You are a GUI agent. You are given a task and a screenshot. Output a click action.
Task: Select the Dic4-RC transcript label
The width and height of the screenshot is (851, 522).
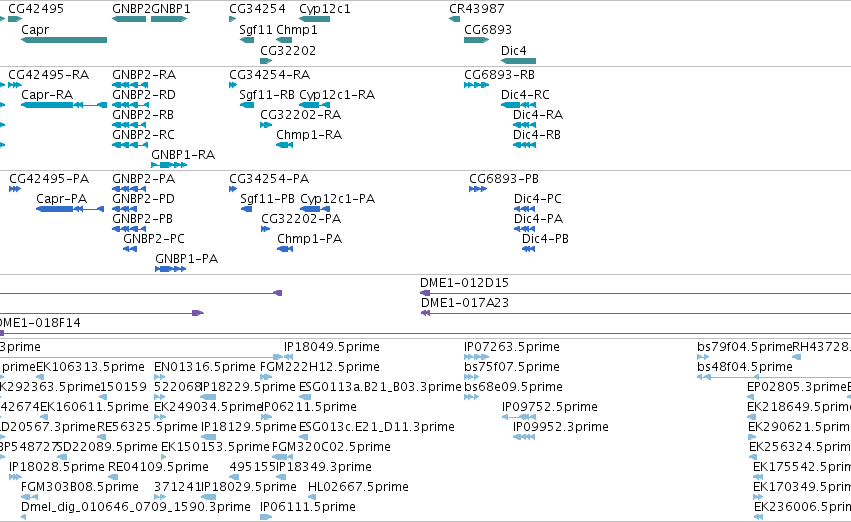[x=525, y=95]
